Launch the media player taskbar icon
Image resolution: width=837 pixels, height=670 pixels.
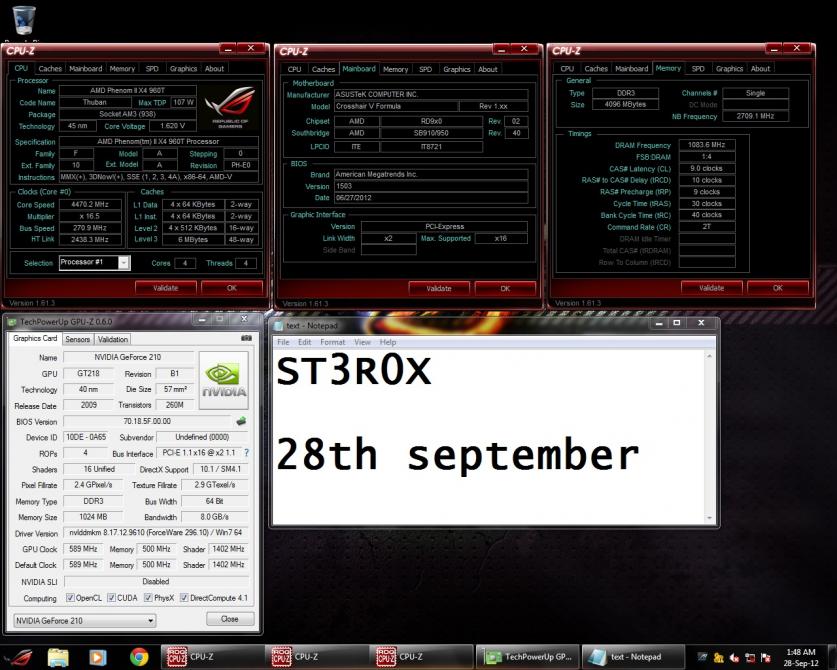[x=97, y=657]
